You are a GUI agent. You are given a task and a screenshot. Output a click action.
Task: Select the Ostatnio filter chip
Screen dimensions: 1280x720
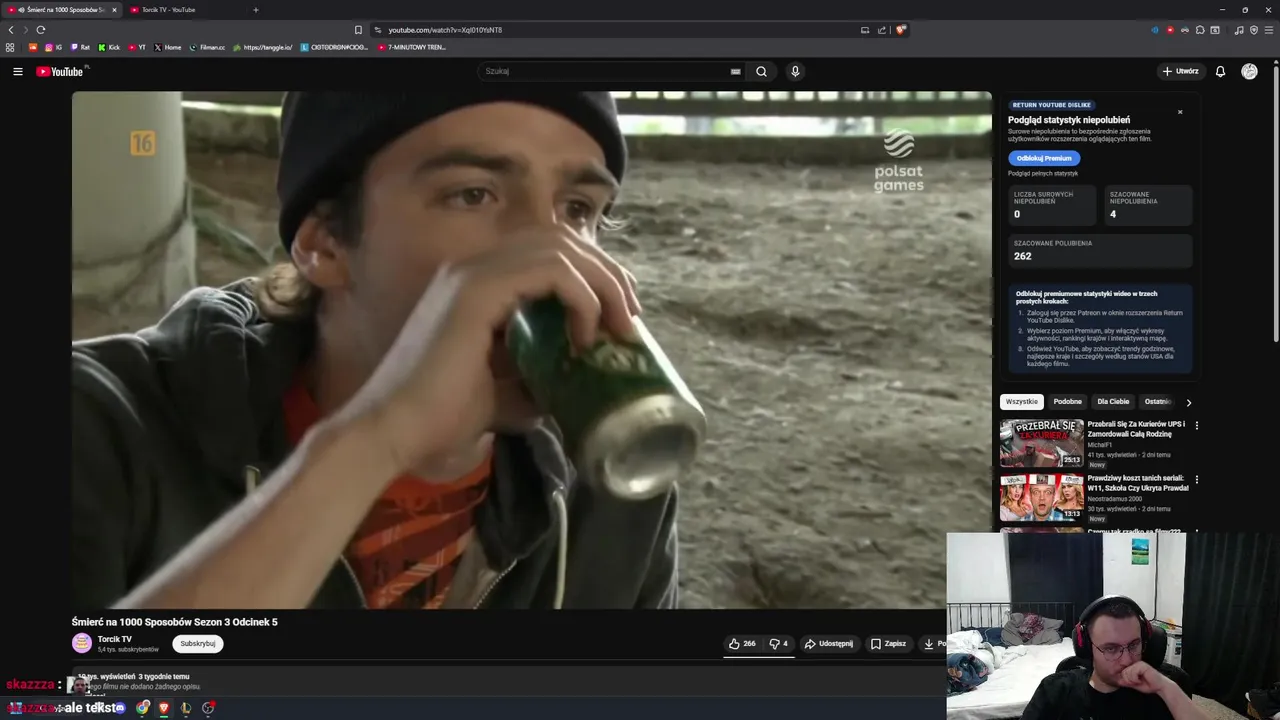pyautogui.click(x=1157, y=402)
